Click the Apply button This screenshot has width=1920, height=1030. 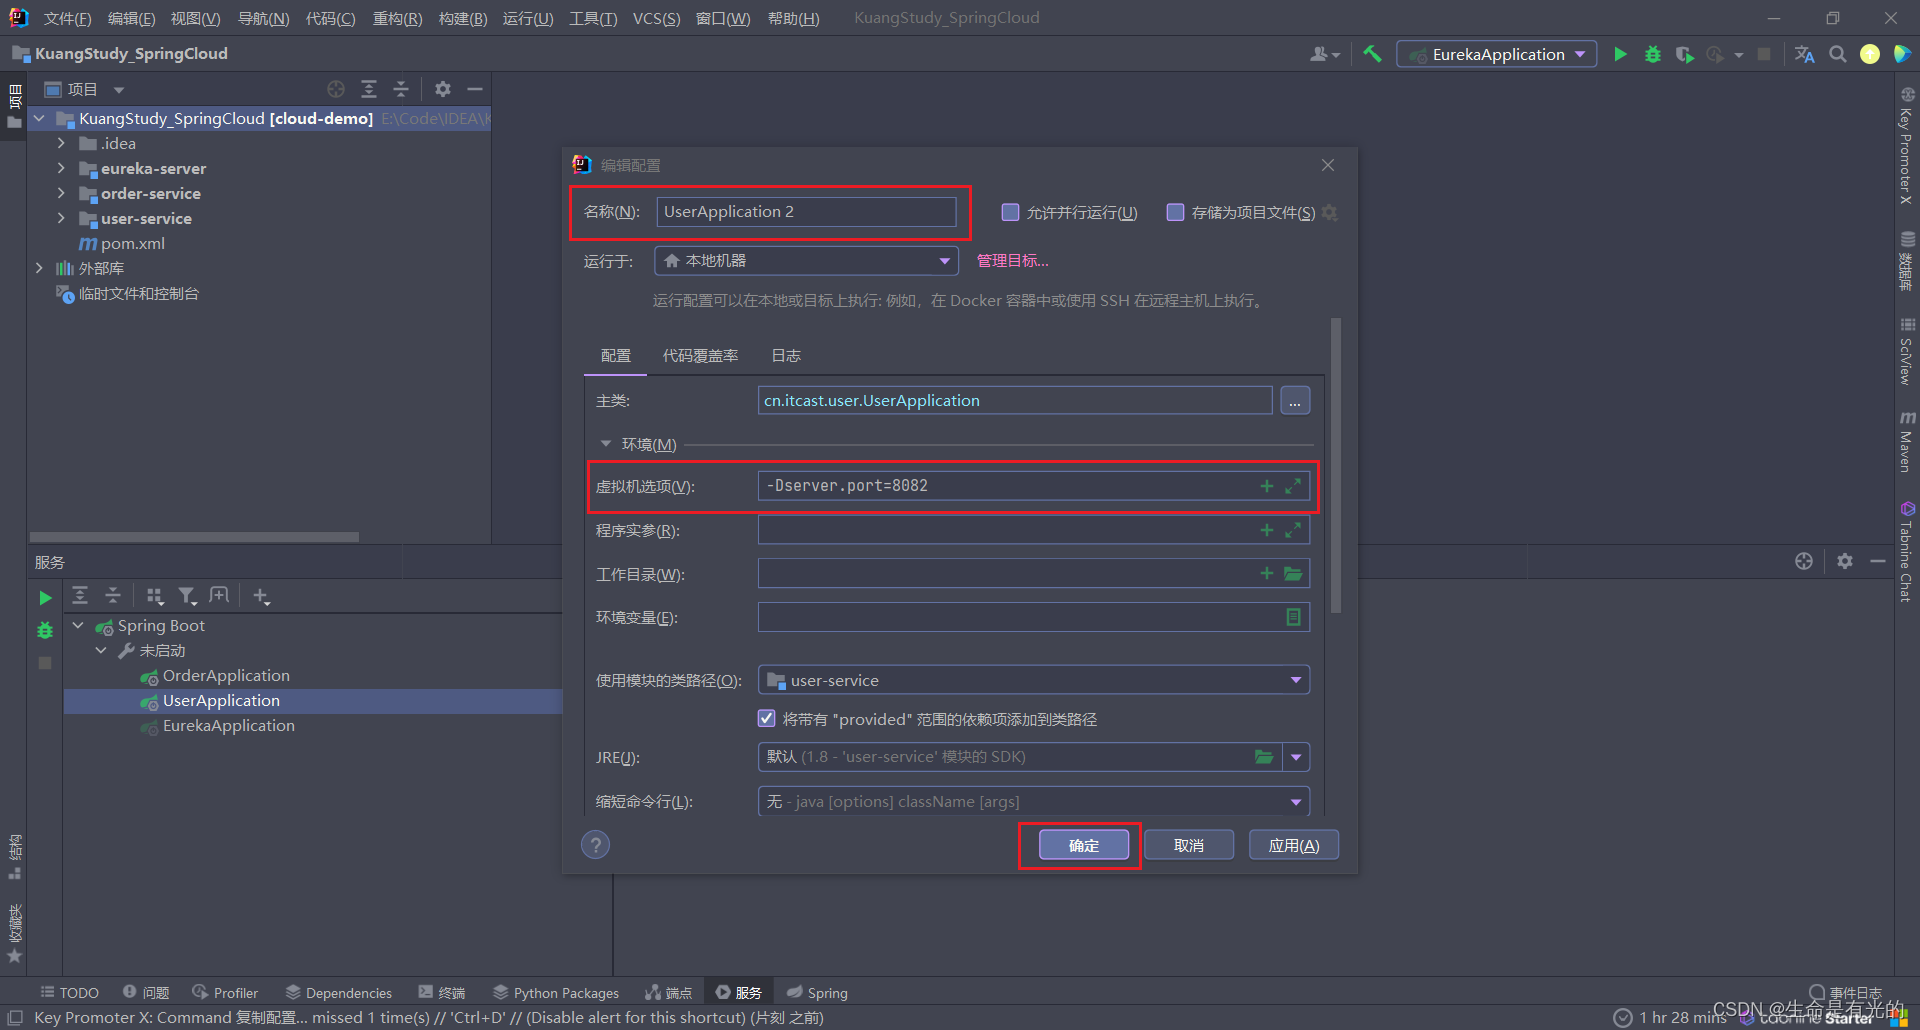(1294, 845)
